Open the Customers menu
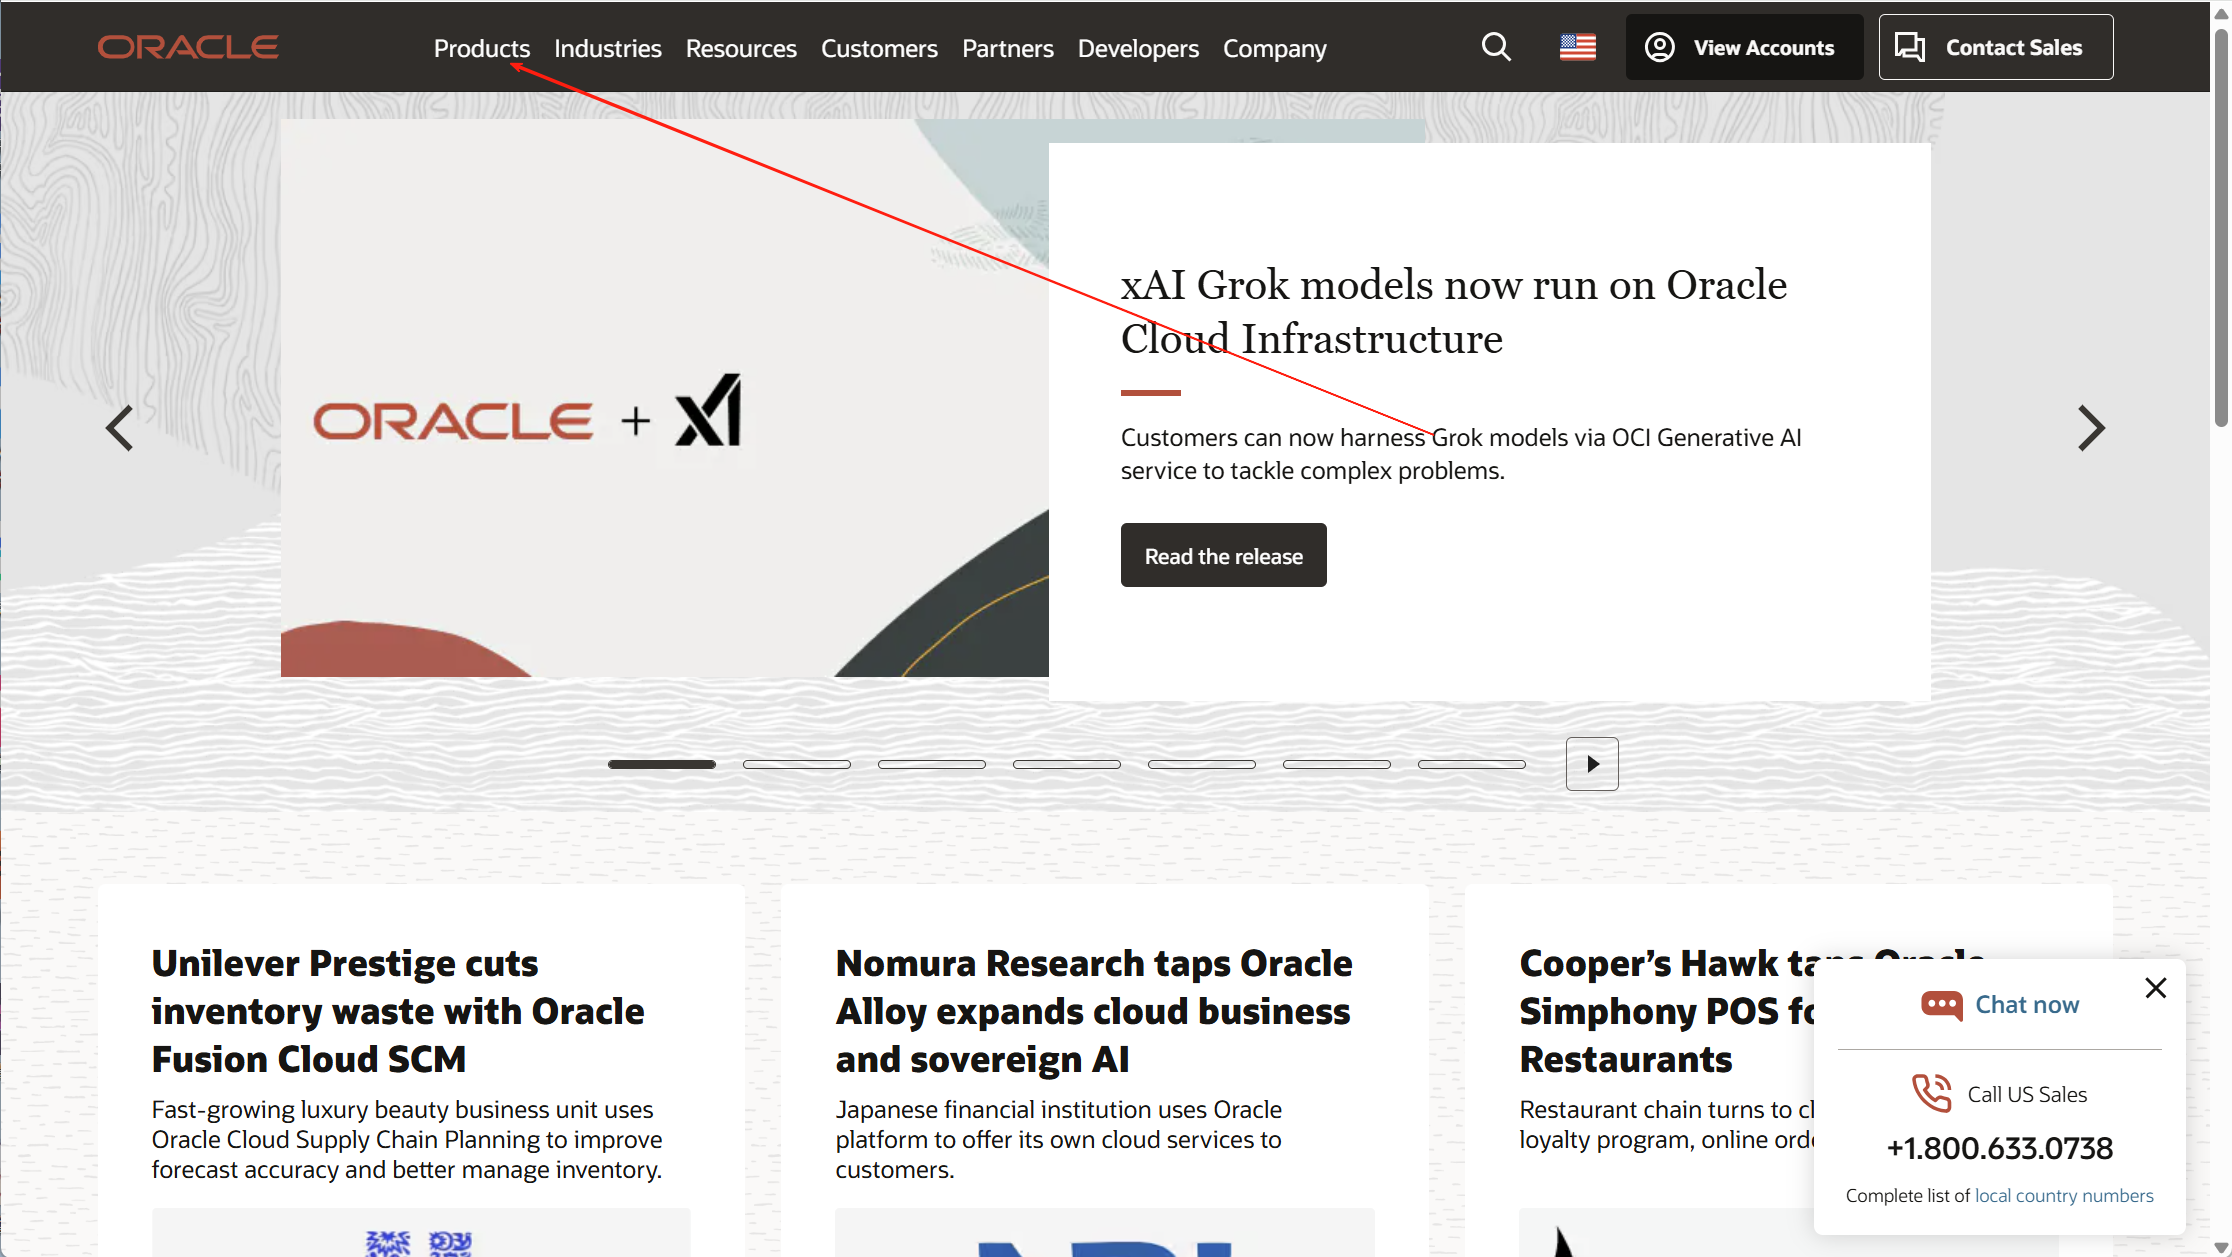Image resolution: width=2232 pixels, height=1257 pixels. (879, 48)
